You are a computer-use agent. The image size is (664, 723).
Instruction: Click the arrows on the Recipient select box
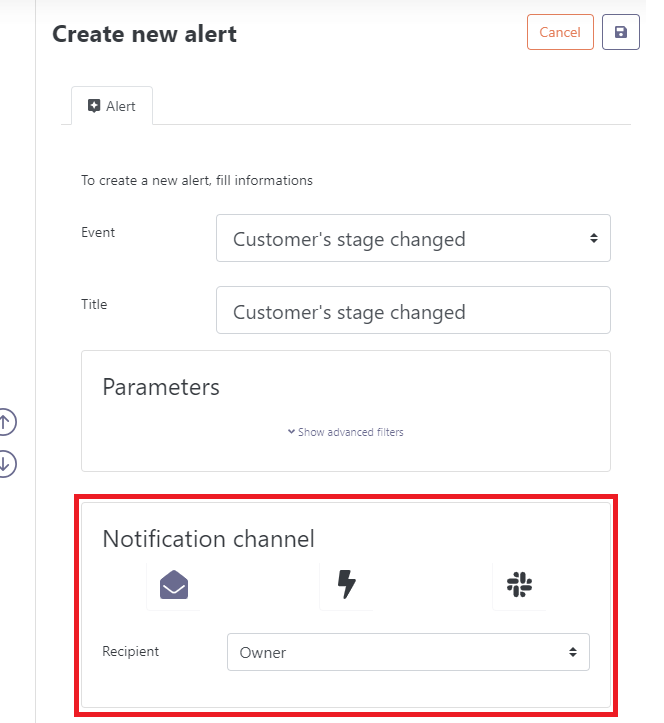572,652
